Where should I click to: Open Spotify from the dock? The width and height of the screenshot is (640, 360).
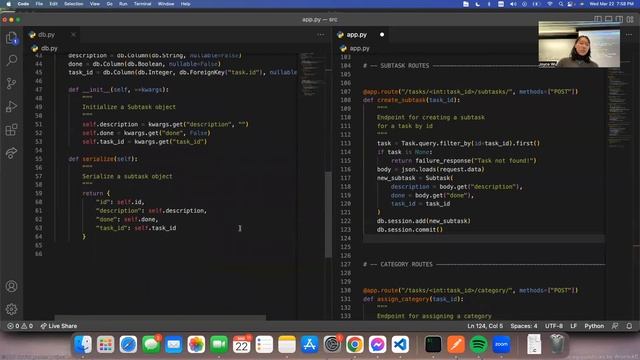pyautogui.click(x=478, y=344)
